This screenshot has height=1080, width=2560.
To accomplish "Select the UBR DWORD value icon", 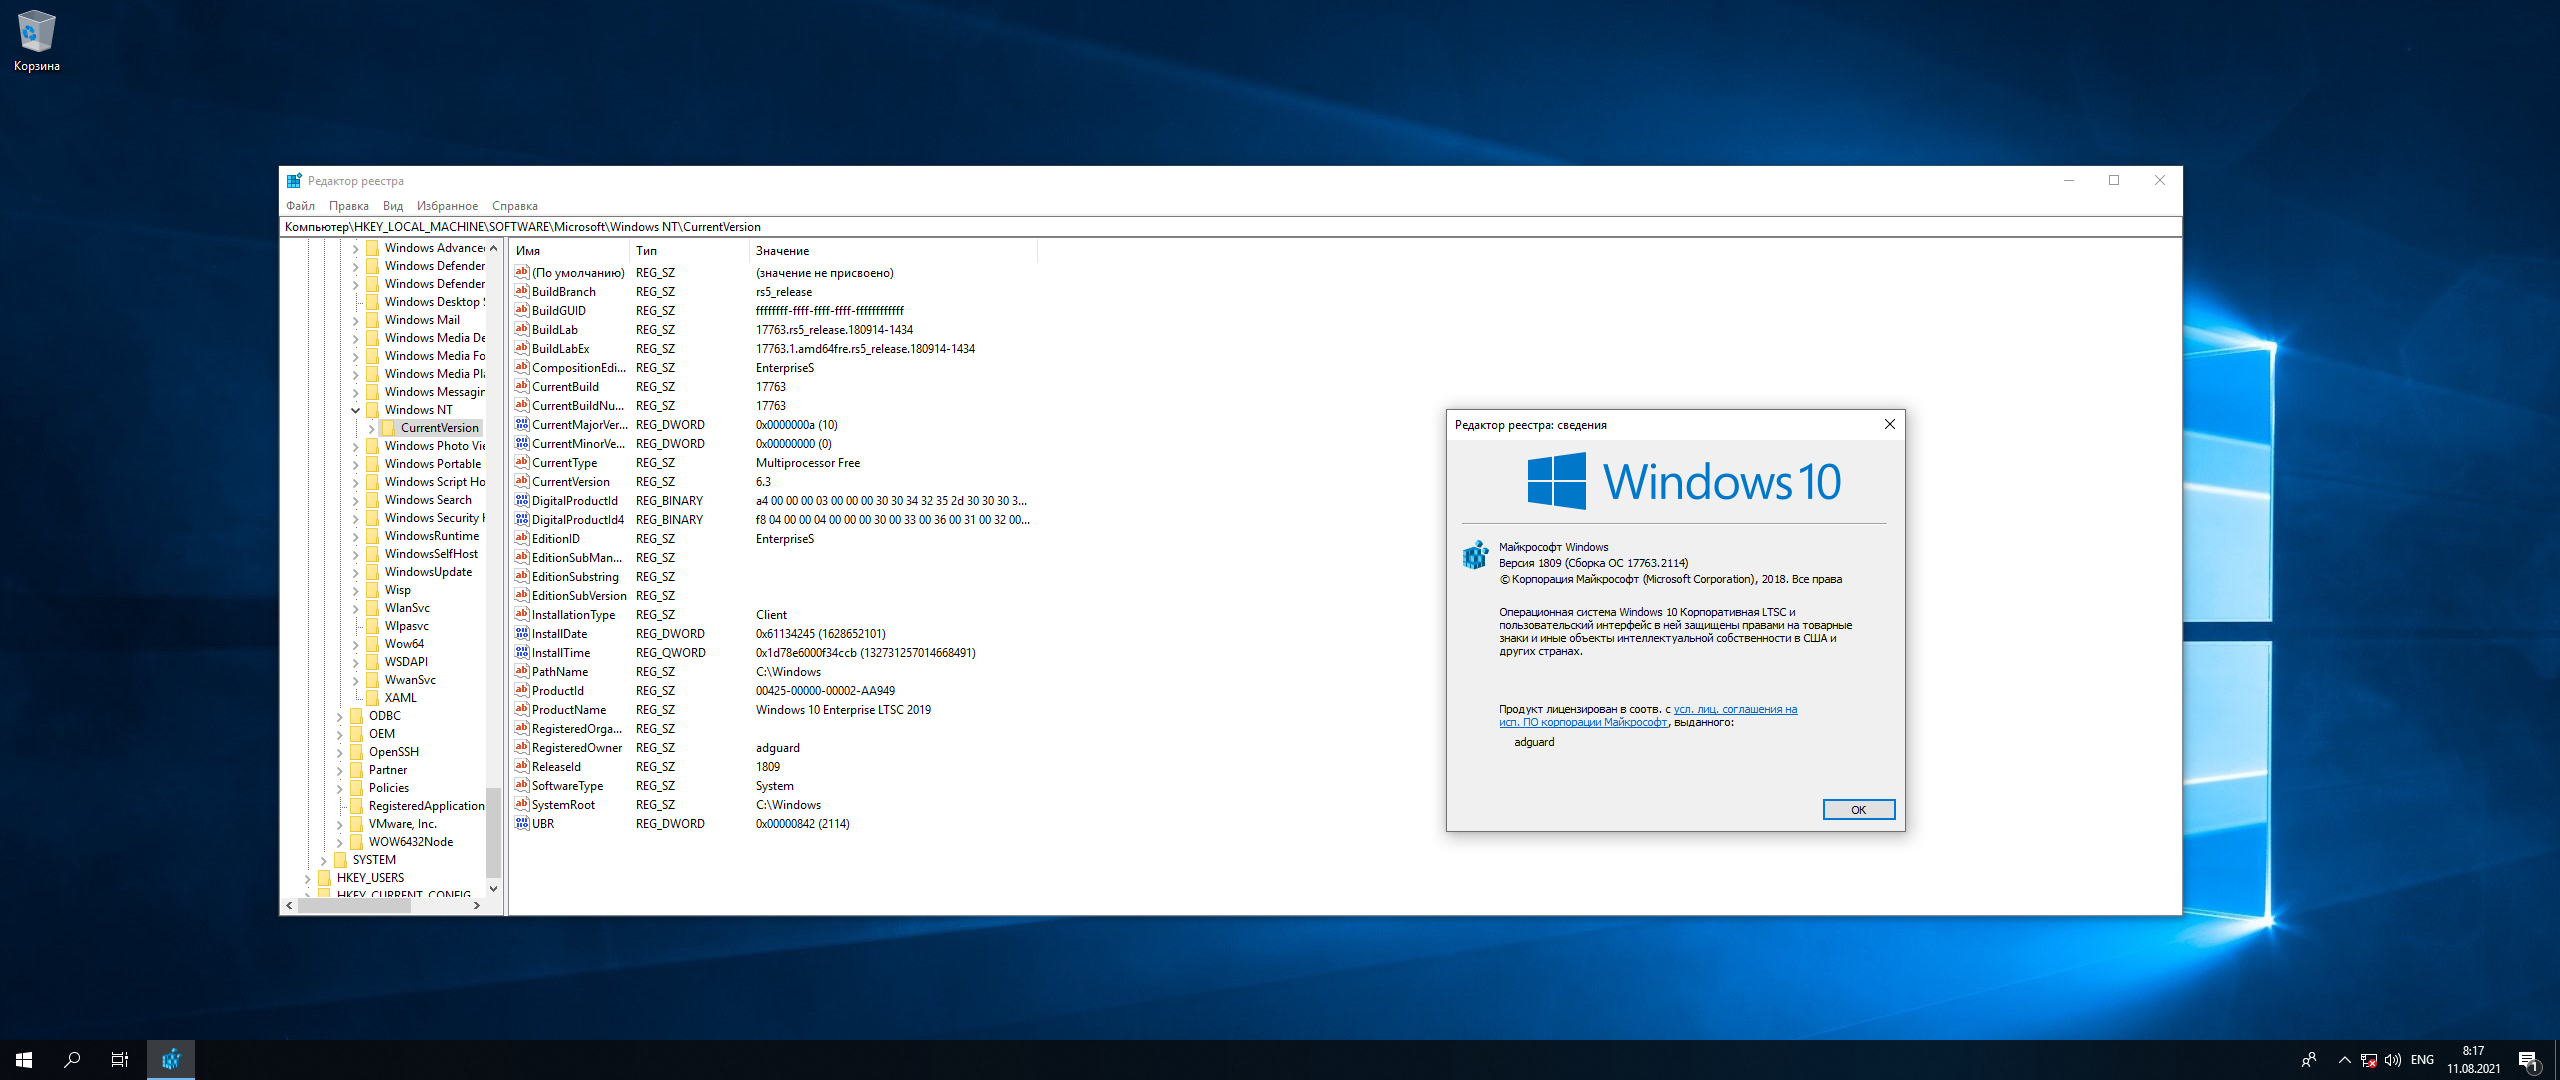I will coord(521,823).
